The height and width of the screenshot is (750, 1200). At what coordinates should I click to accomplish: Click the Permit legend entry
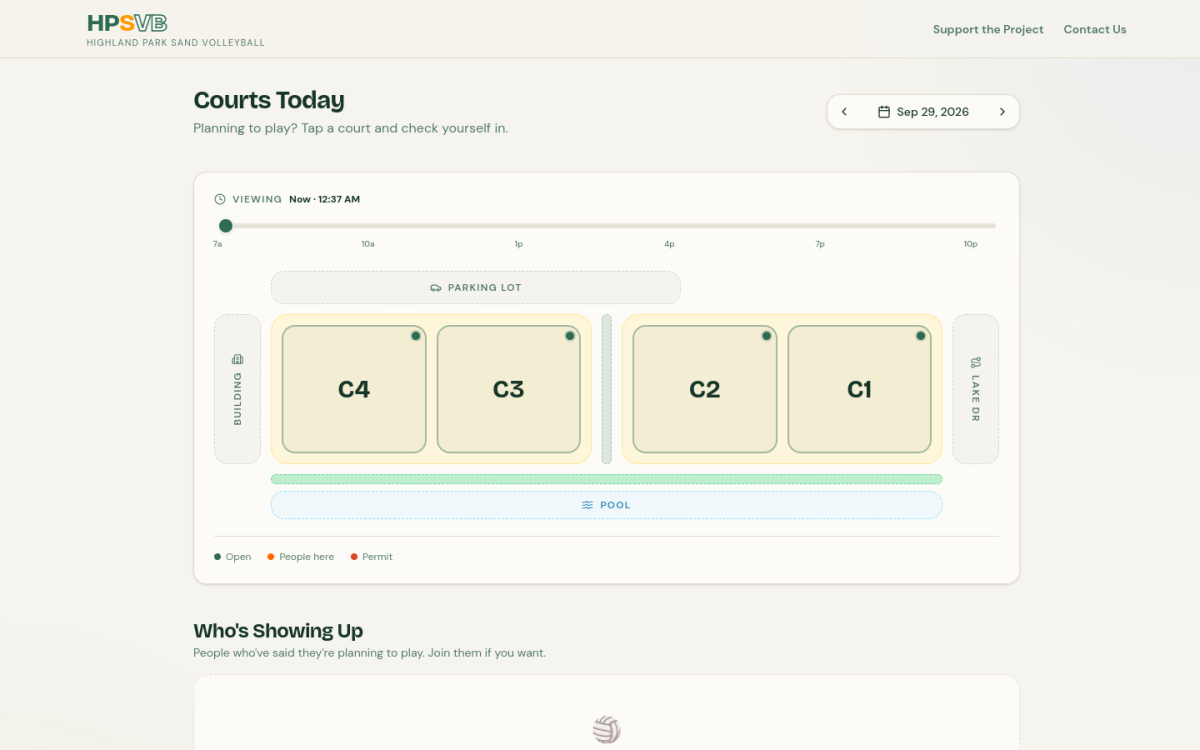click(372, 557)
